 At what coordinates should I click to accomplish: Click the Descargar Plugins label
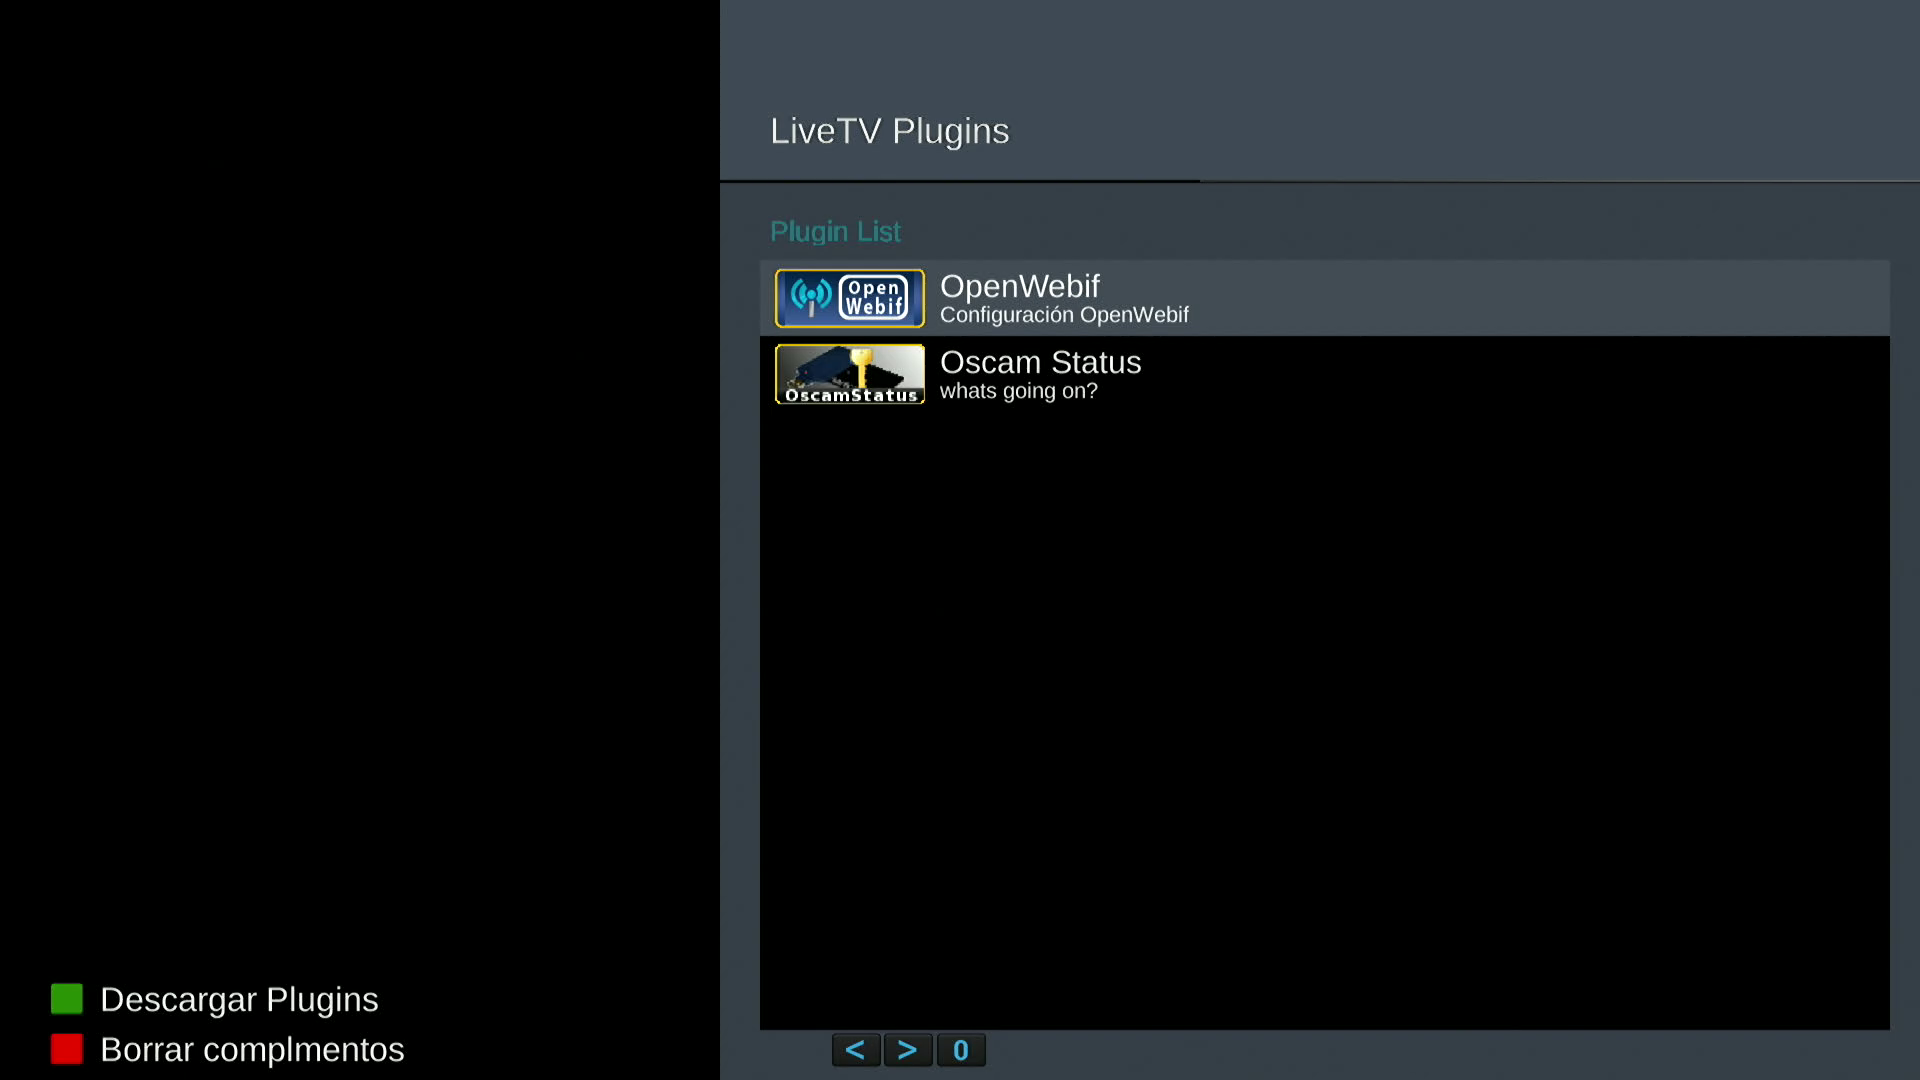239,999
